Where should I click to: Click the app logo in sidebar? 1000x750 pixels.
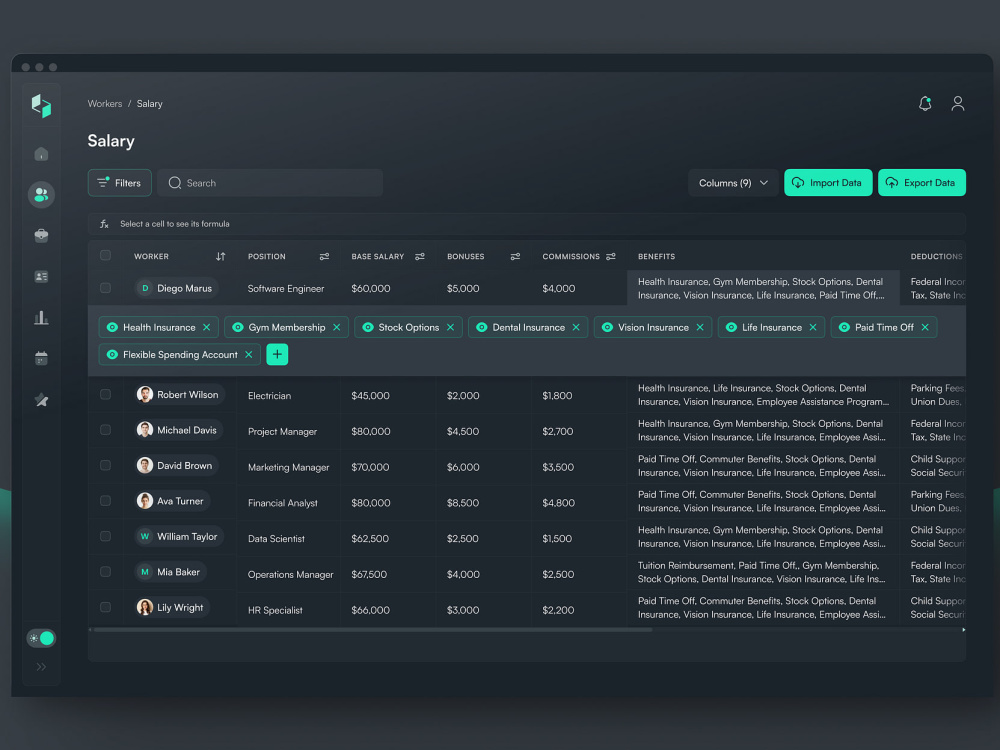41,106
